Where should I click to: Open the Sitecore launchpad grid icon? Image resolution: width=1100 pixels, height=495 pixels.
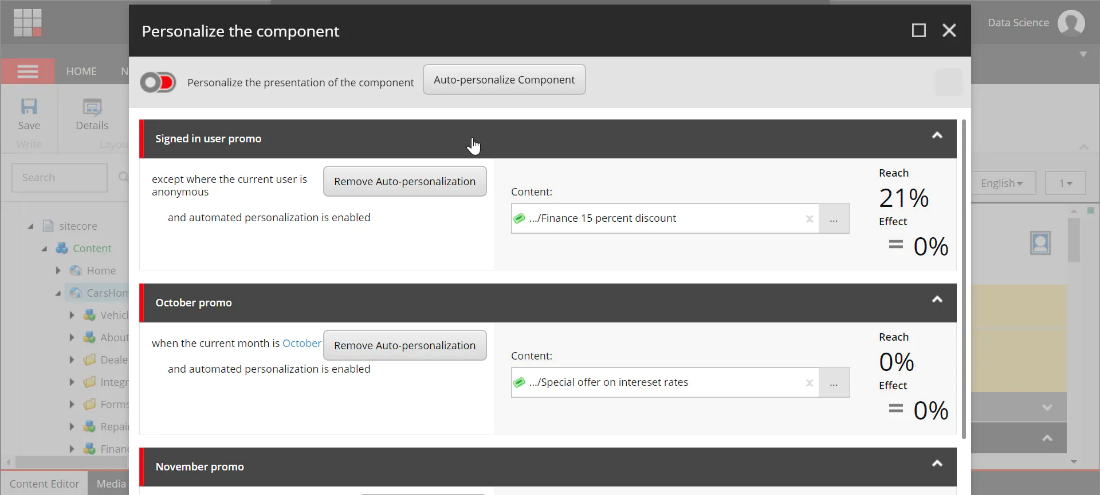point(28,22)
